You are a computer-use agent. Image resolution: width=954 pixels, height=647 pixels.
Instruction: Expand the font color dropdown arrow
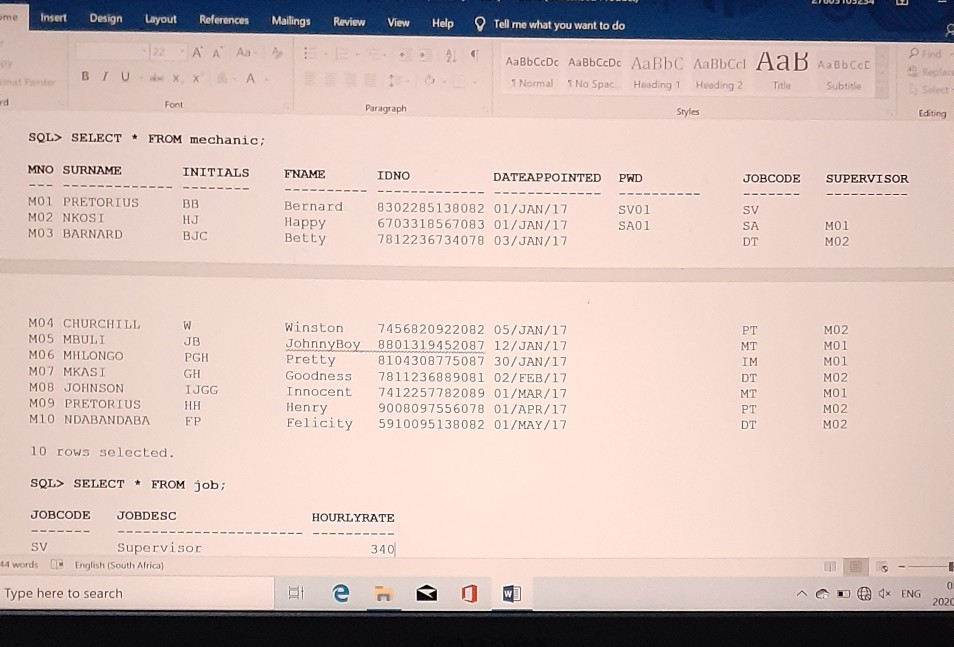(266, 78)
